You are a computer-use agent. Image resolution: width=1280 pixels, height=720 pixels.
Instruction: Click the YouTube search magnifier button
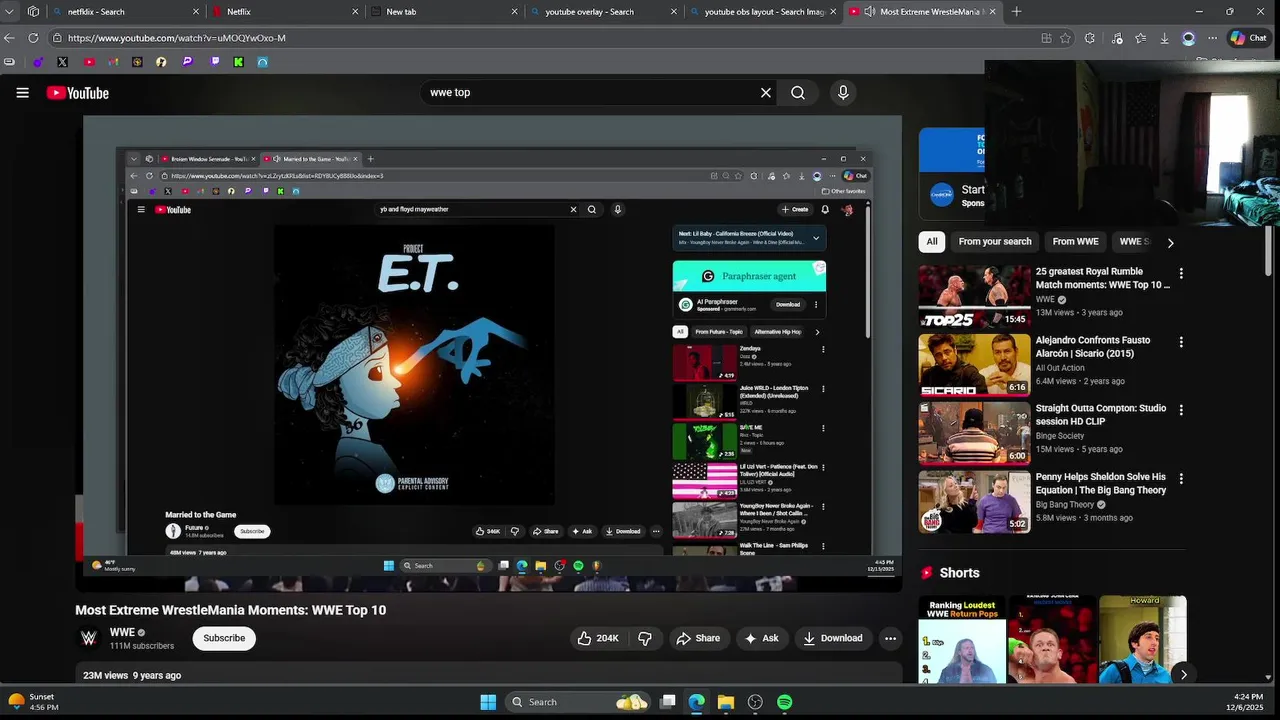pyautogui.click(x=798, y=93)
